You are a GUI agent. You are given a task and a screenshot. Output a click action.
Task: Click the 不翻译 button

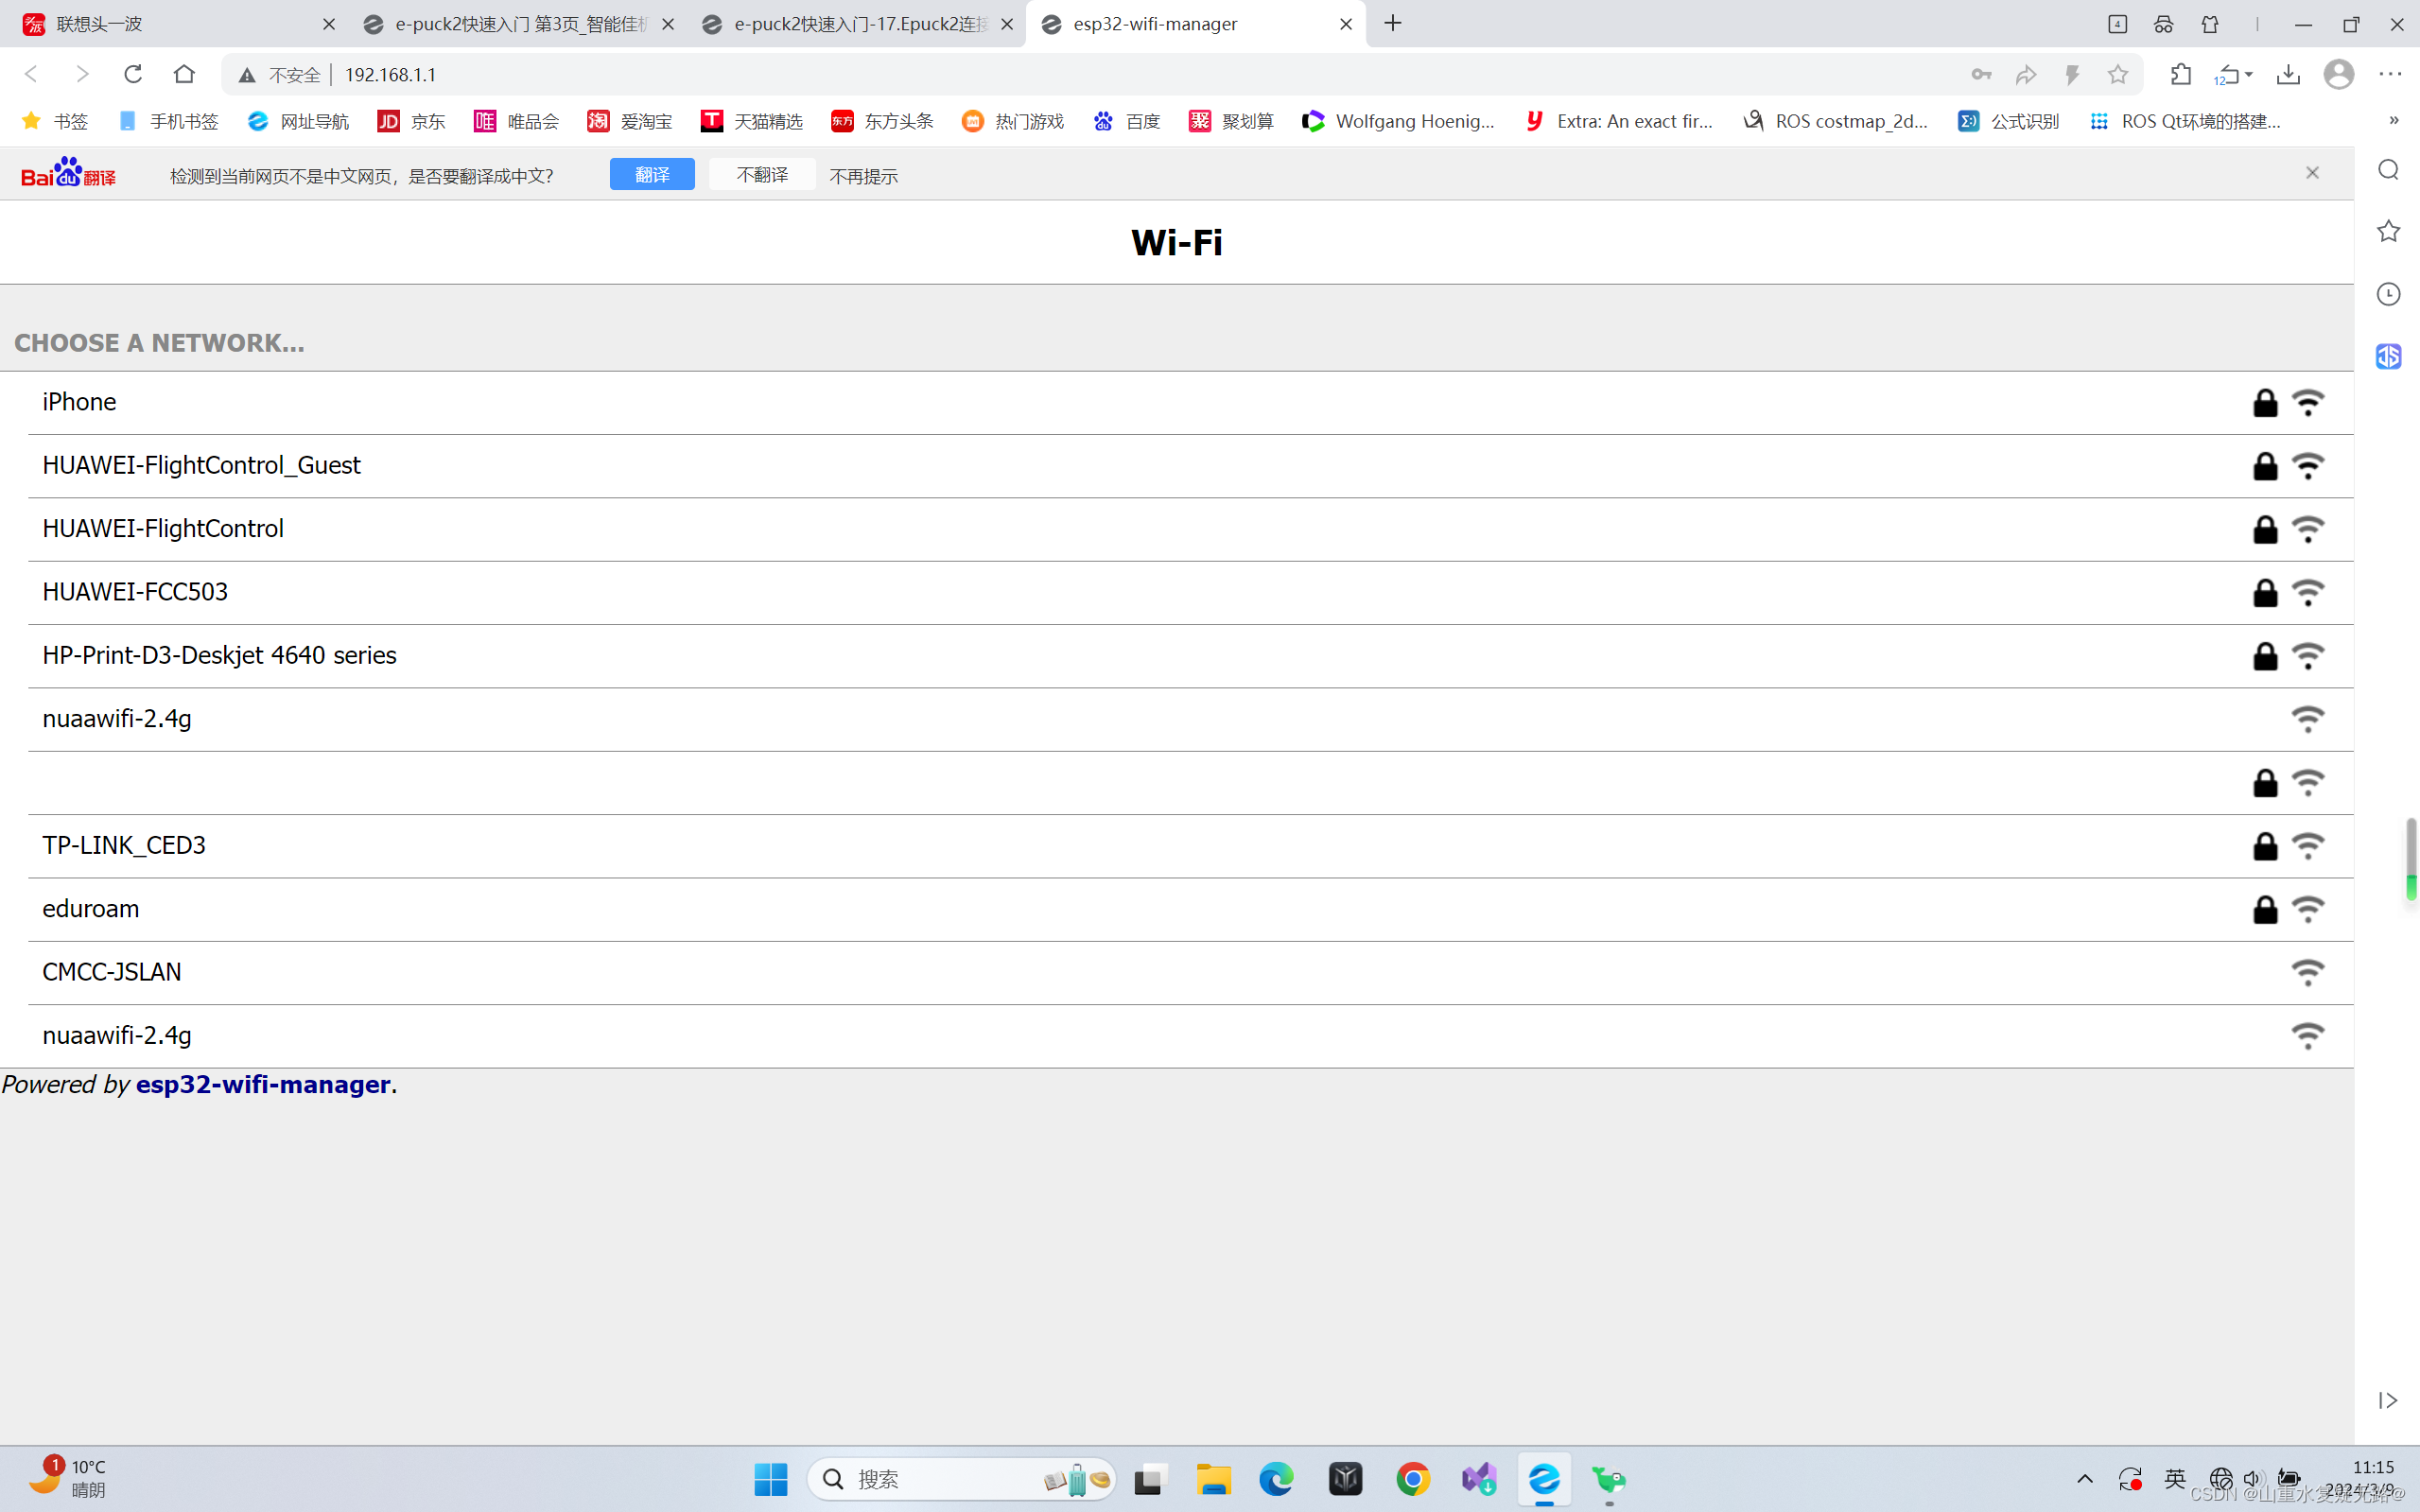(x=762, y=174)
